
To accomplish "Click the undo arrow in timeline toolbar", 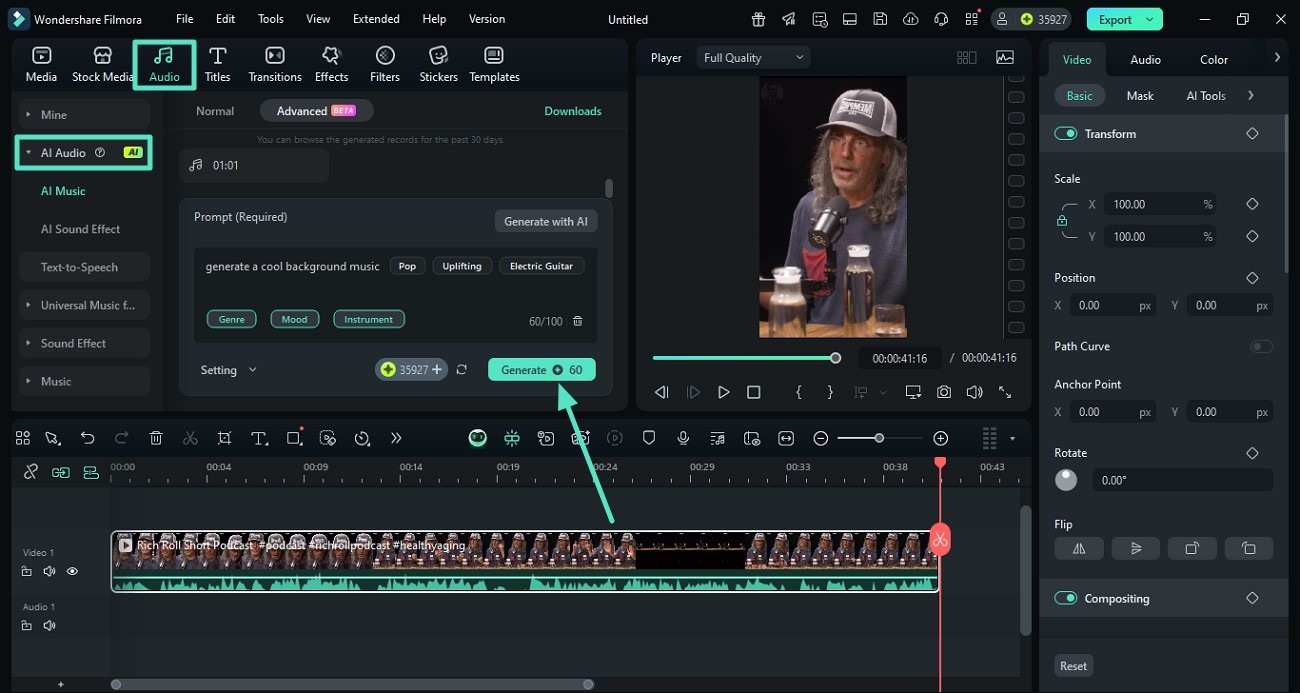I will click(88, 438).
